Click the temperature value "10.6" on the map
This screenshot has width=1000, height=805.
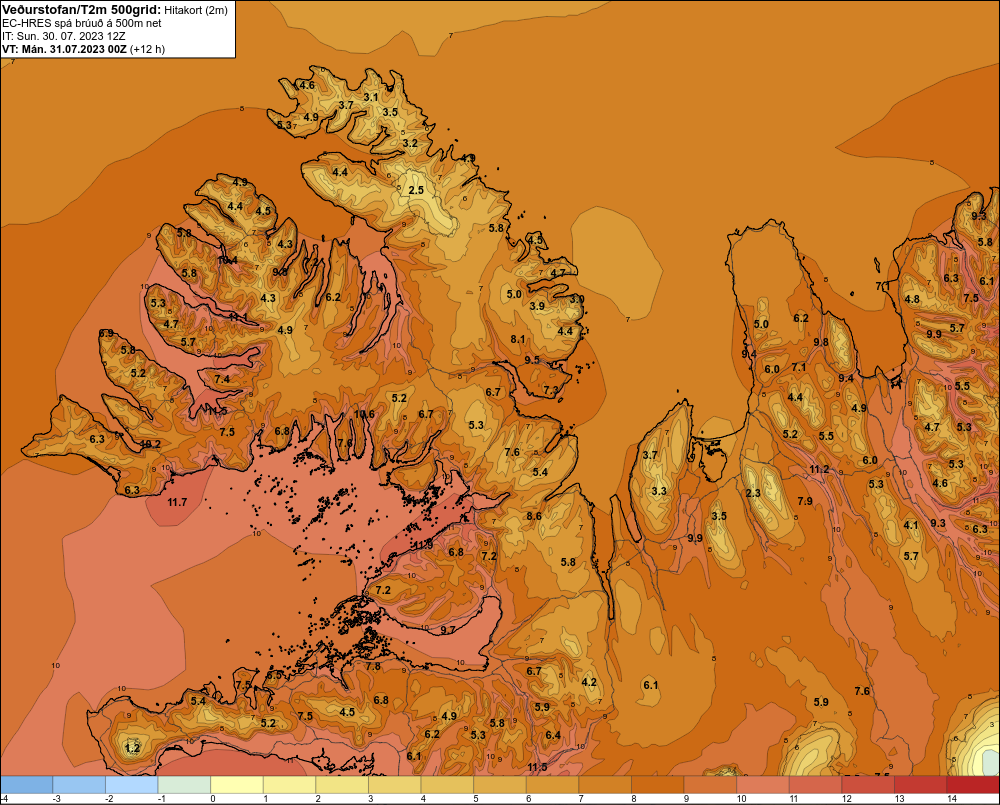click(364, 414)
